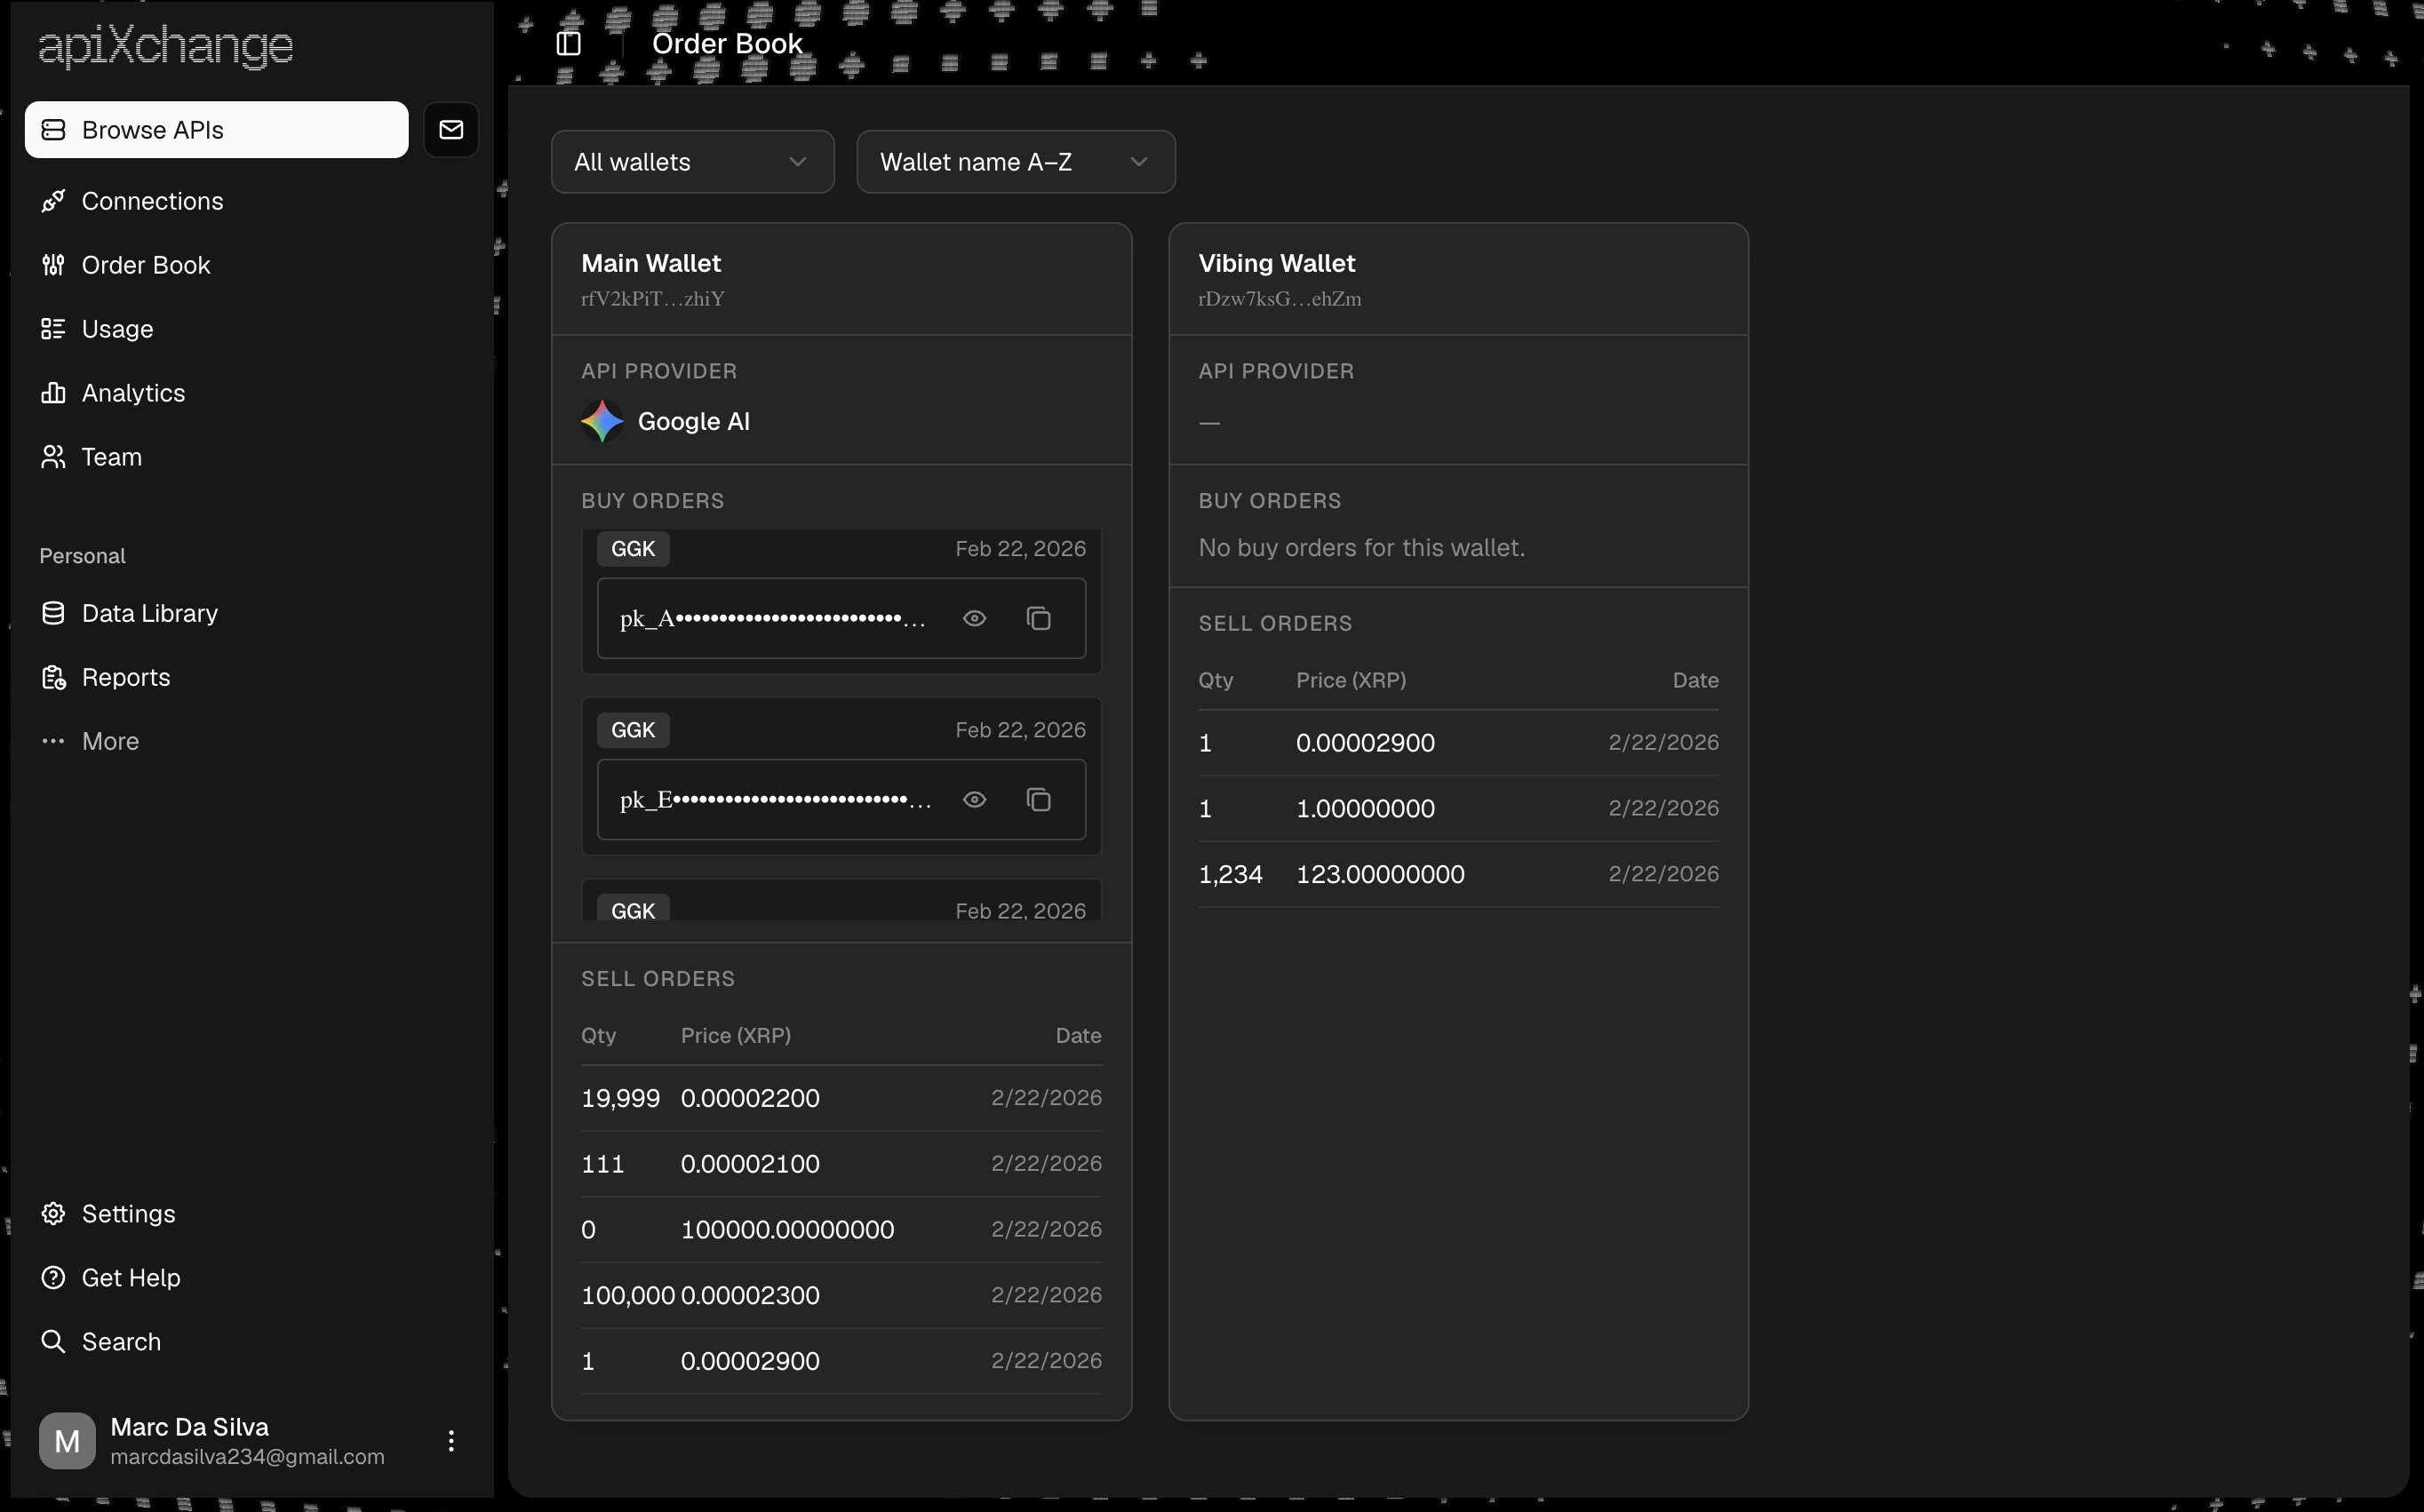The height and width of the screenshot is (1512, 2424).
Task: Go to Order Book in sidebar
Action: pyautogui.click(x=145, y=265)
